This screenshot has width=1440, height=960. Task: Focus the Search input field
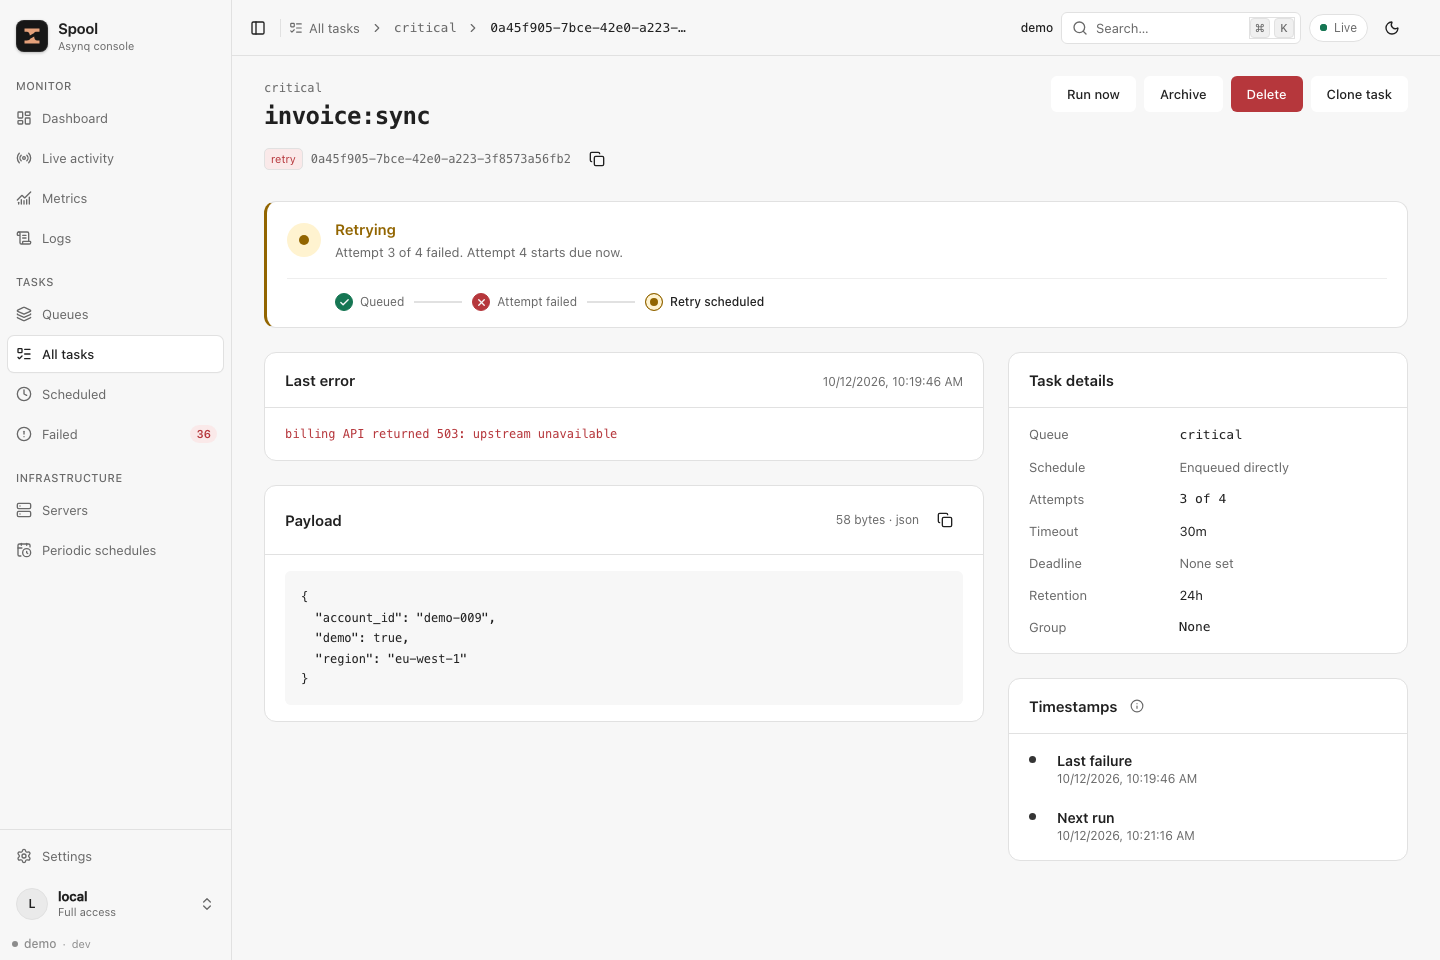click(1181, 28)
